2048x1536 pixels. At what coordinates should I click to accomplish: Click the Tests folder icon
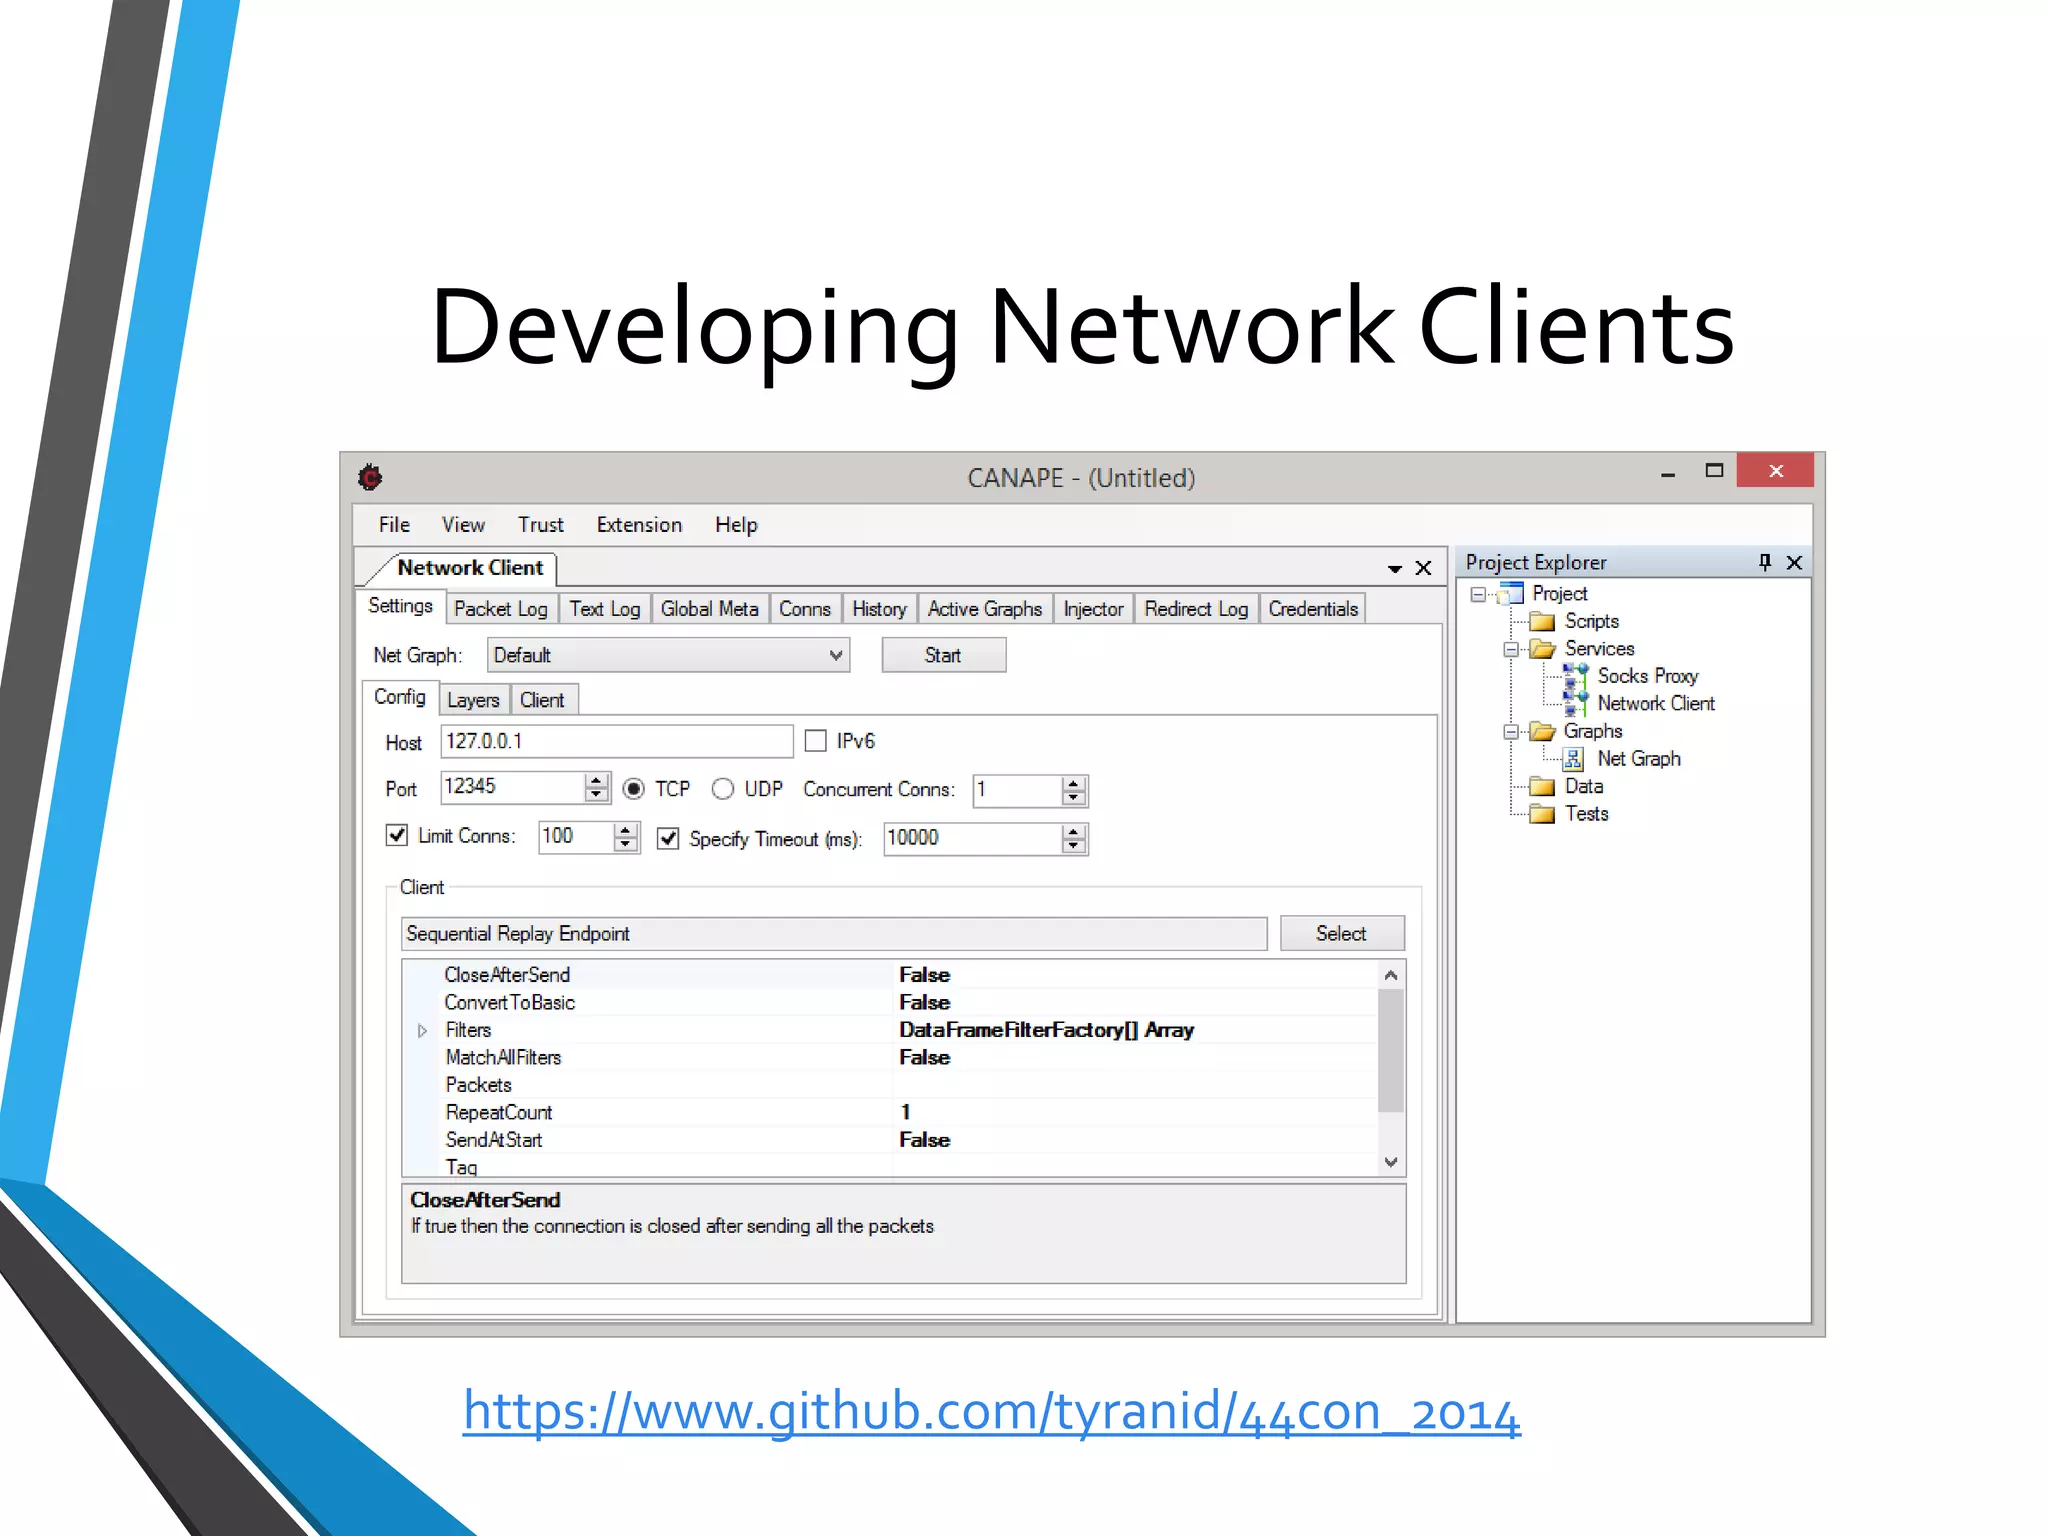pos(1542,814)
